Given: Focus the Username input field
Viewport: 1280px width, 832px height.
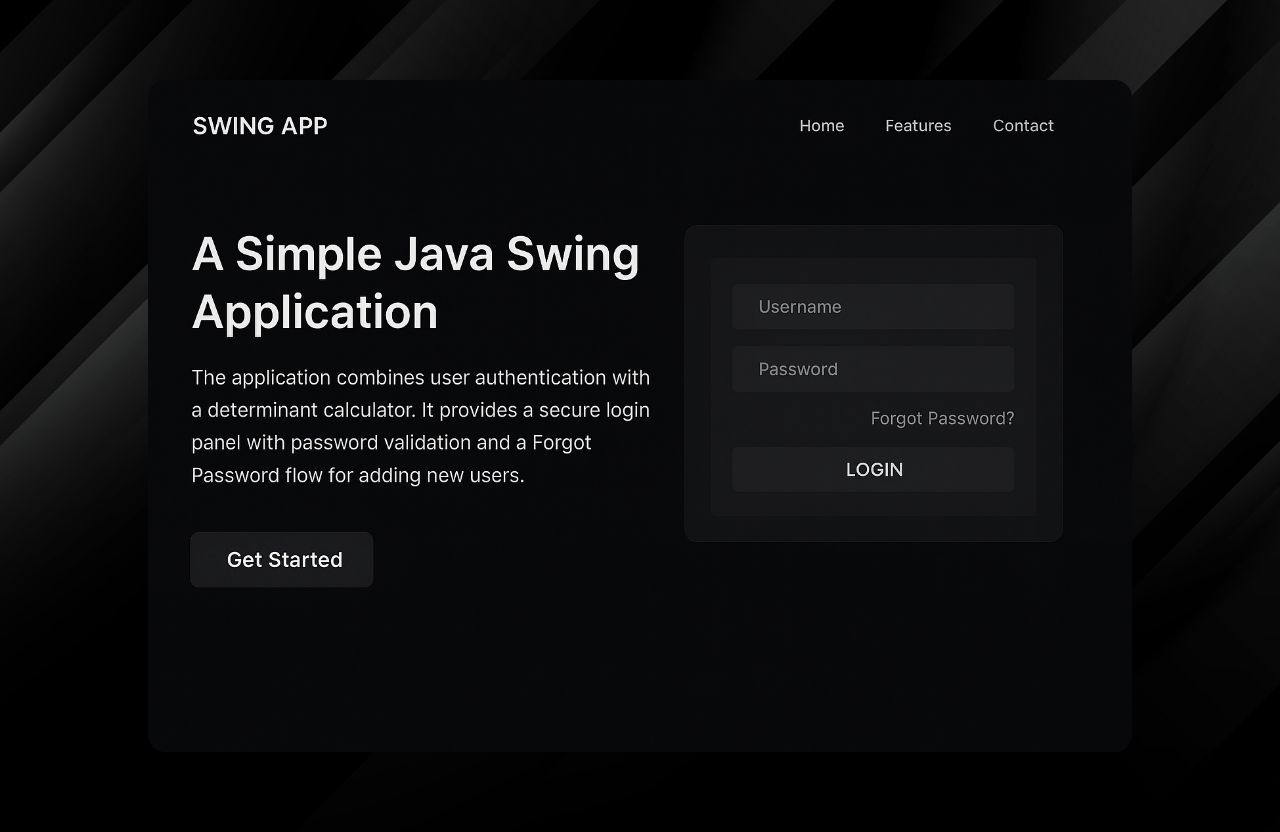Looking at the screenshot, I should pyautogui.click(x=873, y=307).
